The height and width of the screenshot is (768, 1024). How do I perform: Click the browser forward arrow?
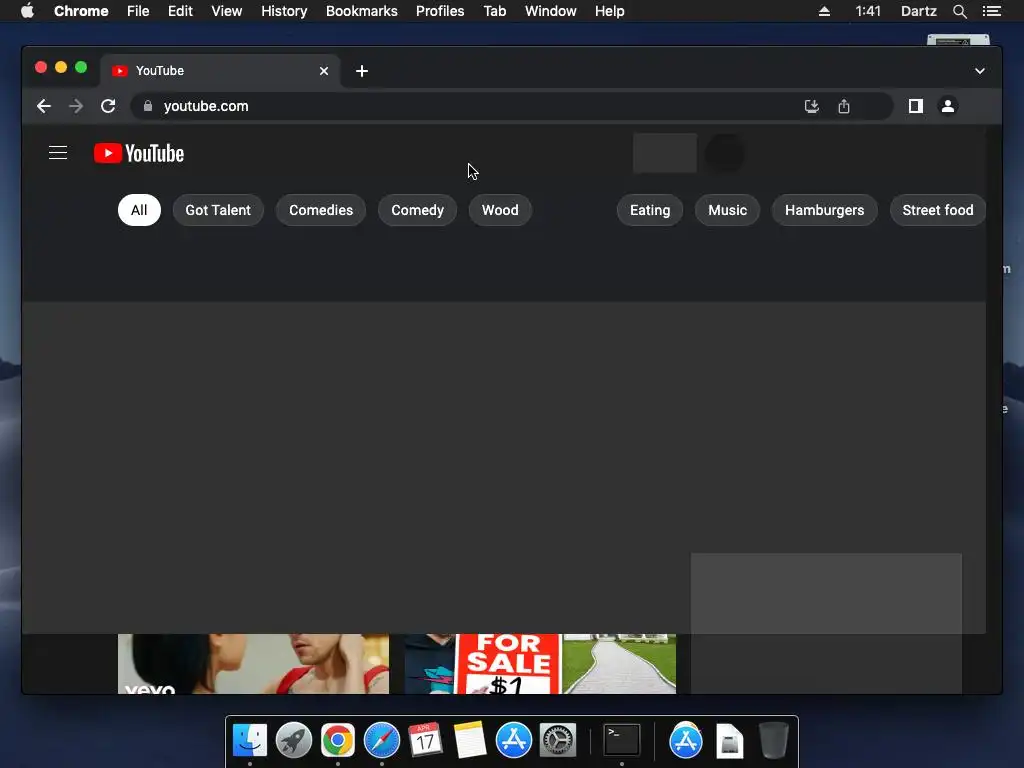pyautogui.click(x=76, y=106)
